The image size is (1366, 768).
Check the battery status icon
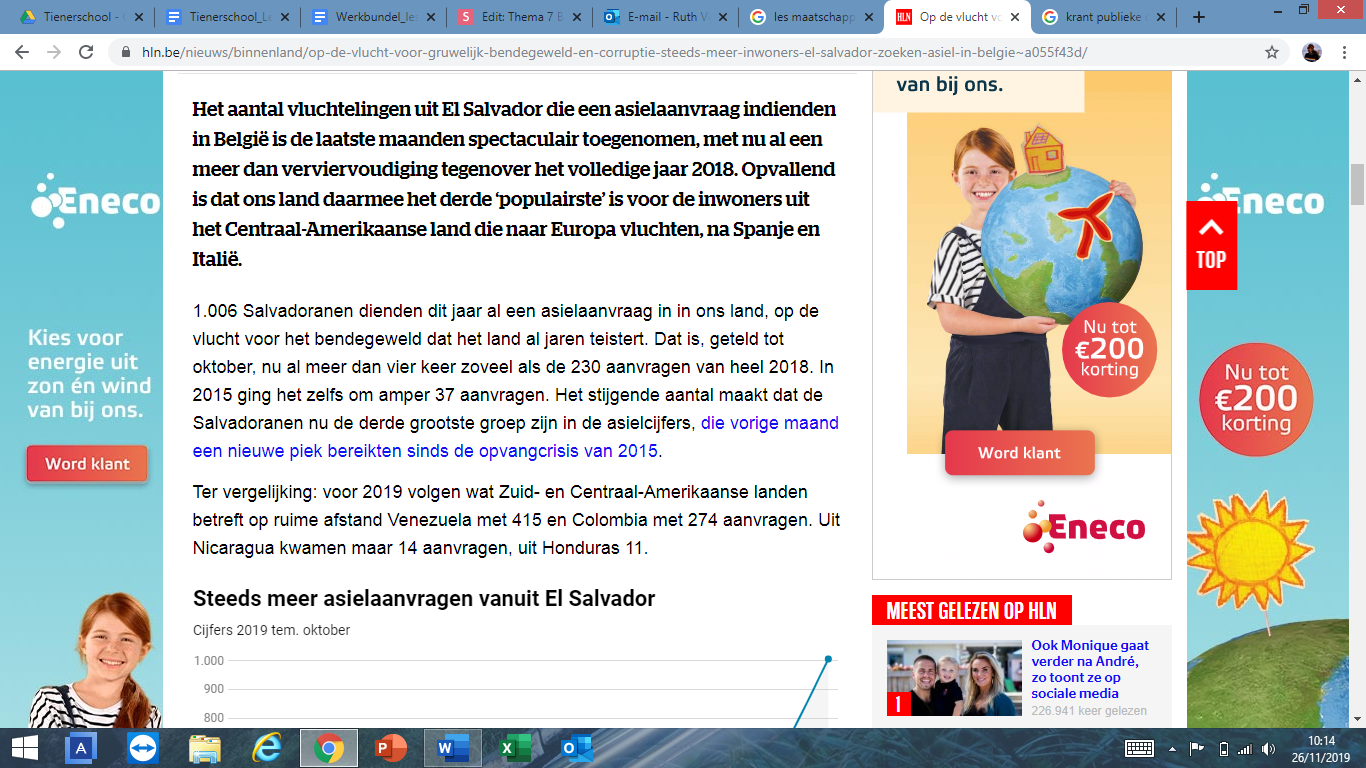tap(1222, 748)
